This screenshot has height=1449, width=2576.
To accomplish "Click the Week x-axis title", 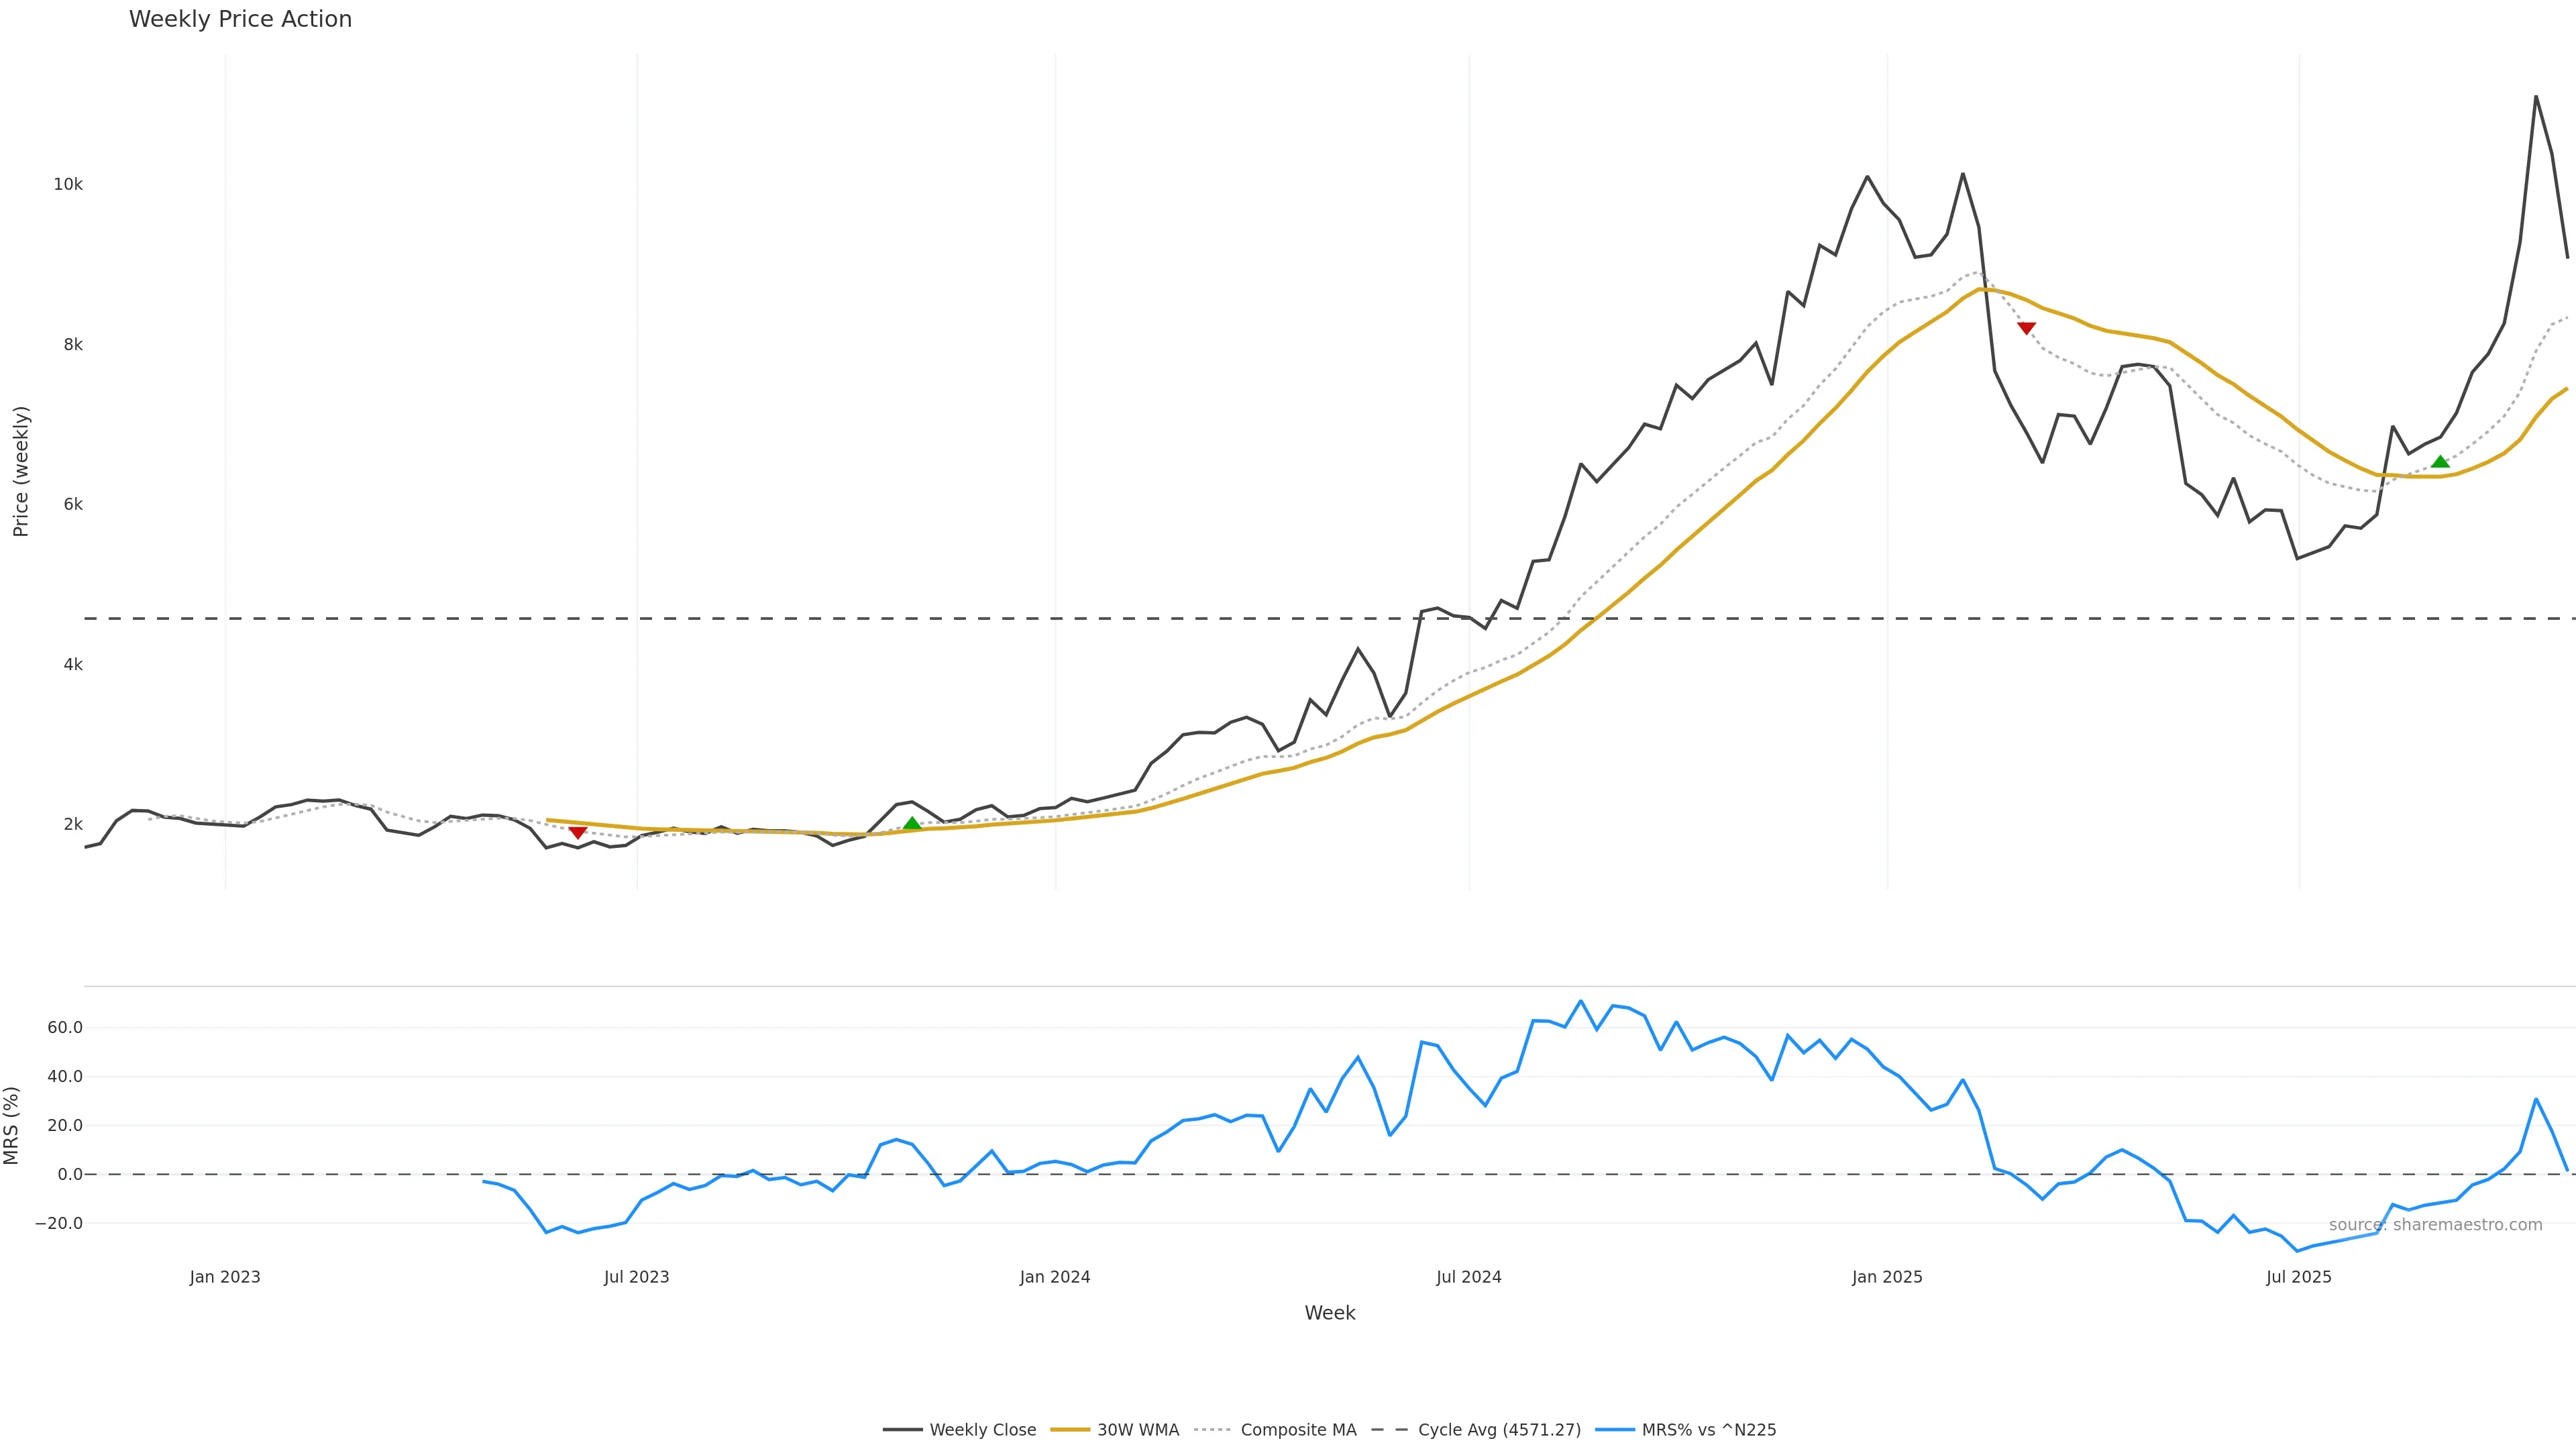I will click(1329, 1313).
